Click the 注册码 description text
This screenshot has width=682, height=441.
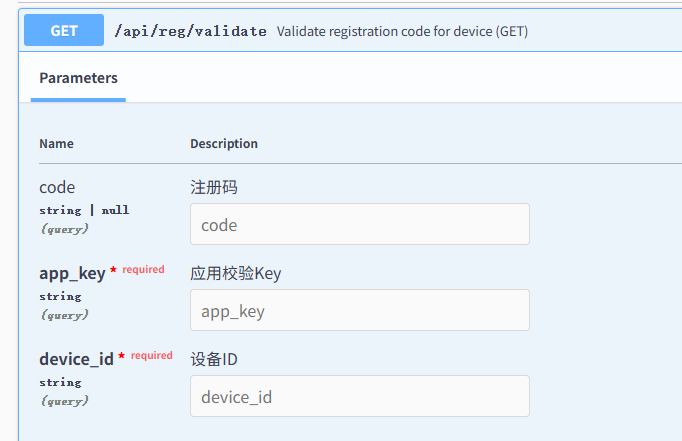pos(214,187)
